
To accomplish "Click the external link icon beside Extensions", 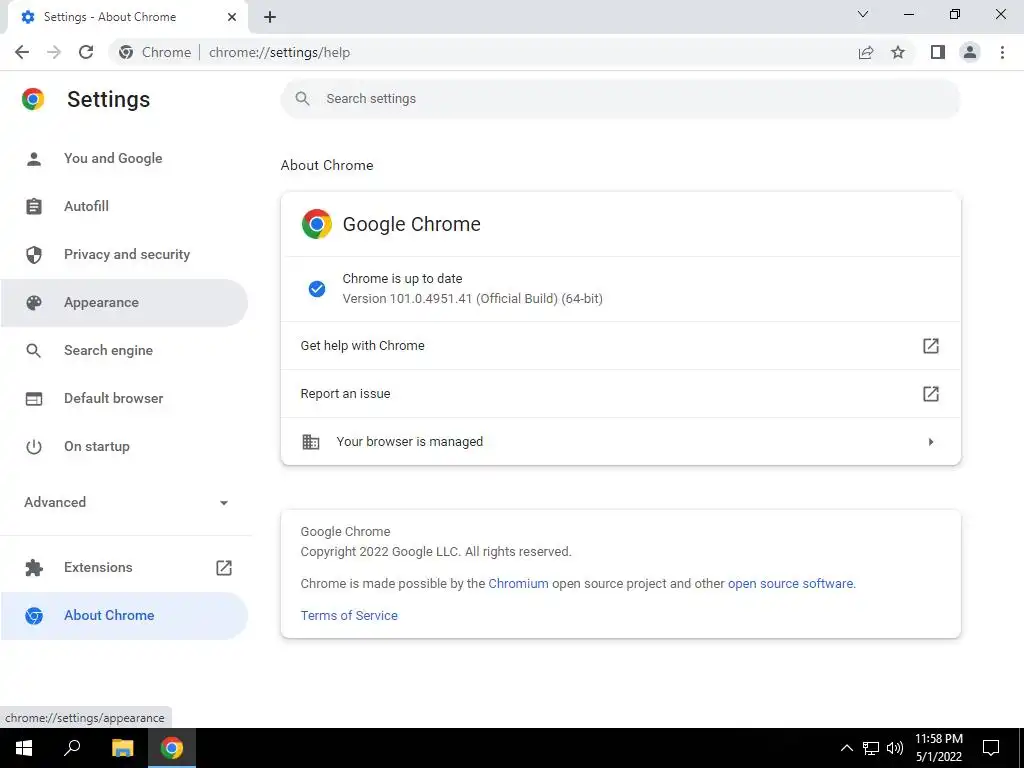I will click(224, 568).
